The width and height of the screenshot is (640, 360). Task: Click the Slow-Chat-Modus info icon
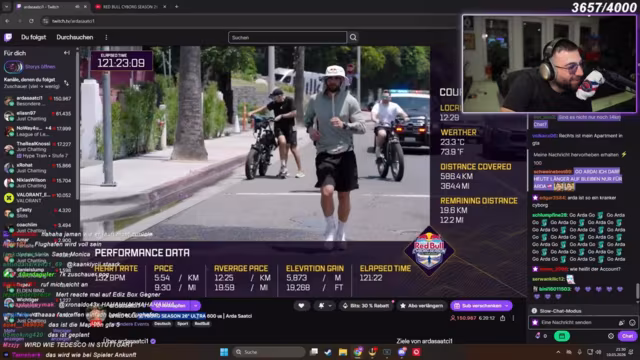coord(534,311)
